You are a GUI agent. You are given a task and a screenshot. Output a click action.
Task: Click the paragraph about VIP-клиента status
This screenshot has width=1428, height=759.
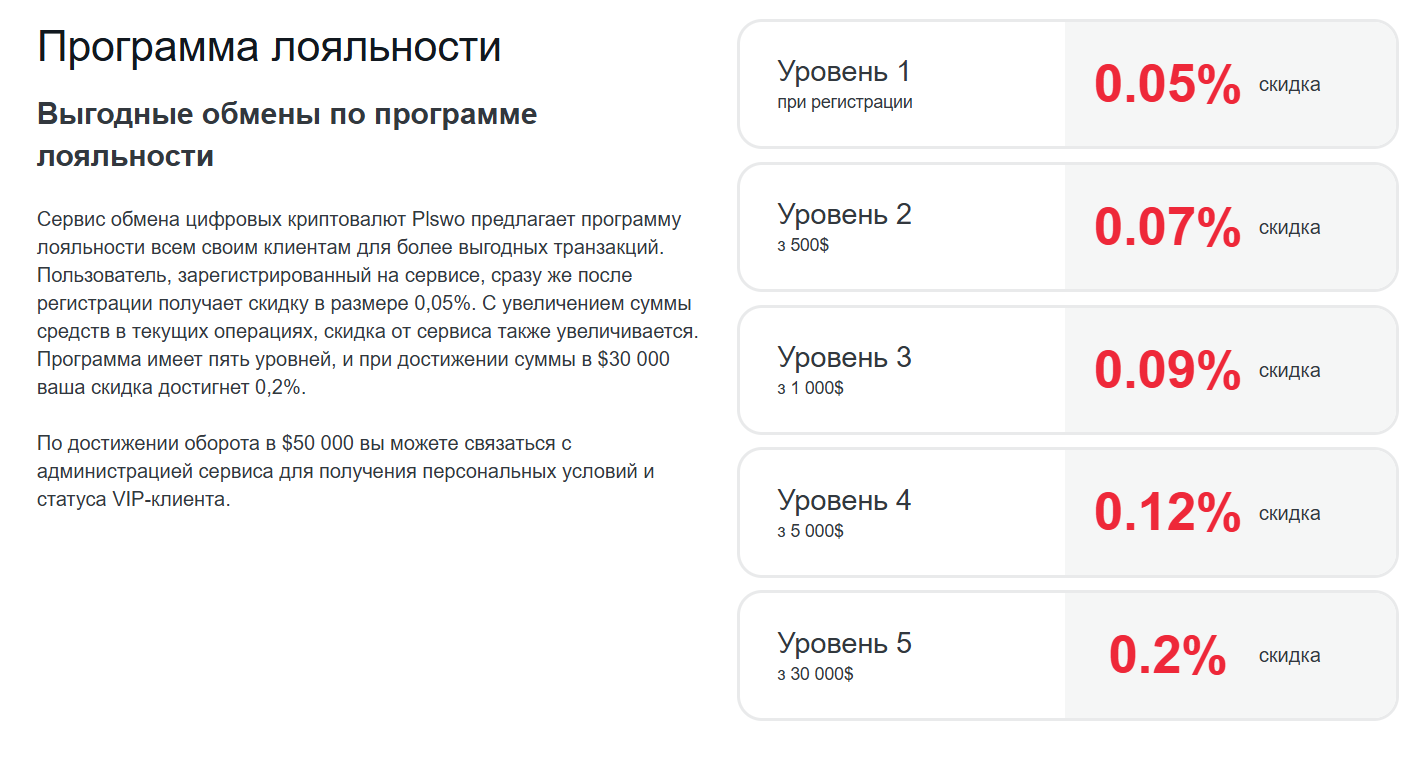click(x=345, y=471)
